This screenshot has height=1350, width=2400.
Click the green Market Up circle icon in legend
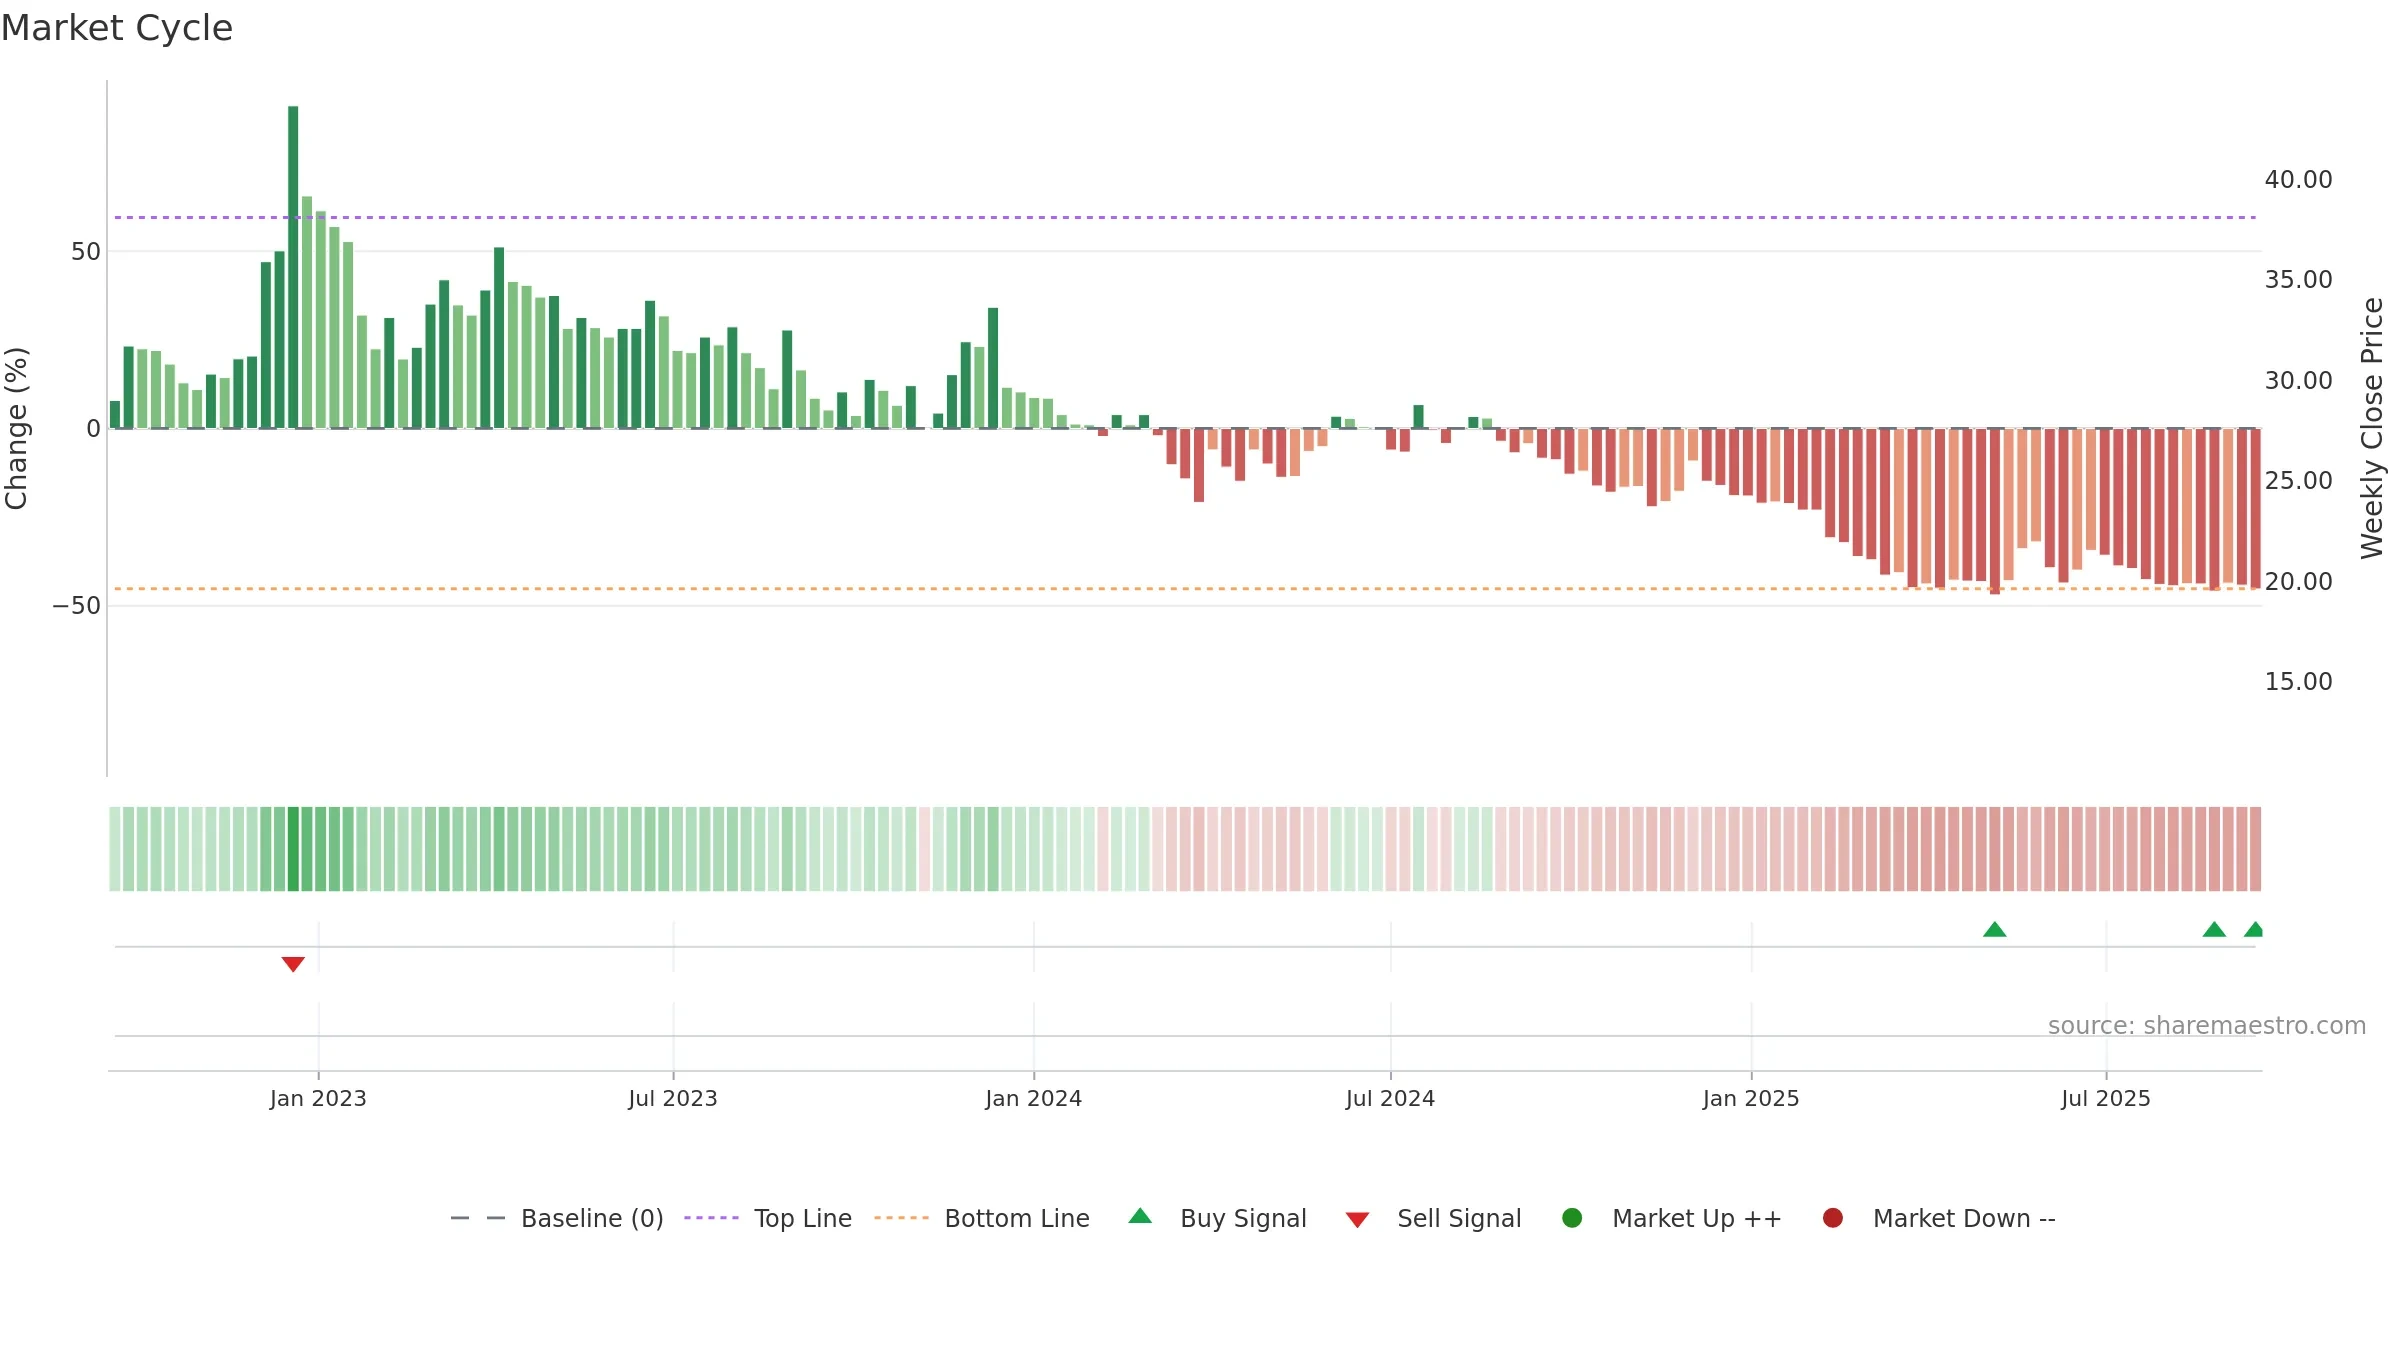(x=1572, y=1218)
